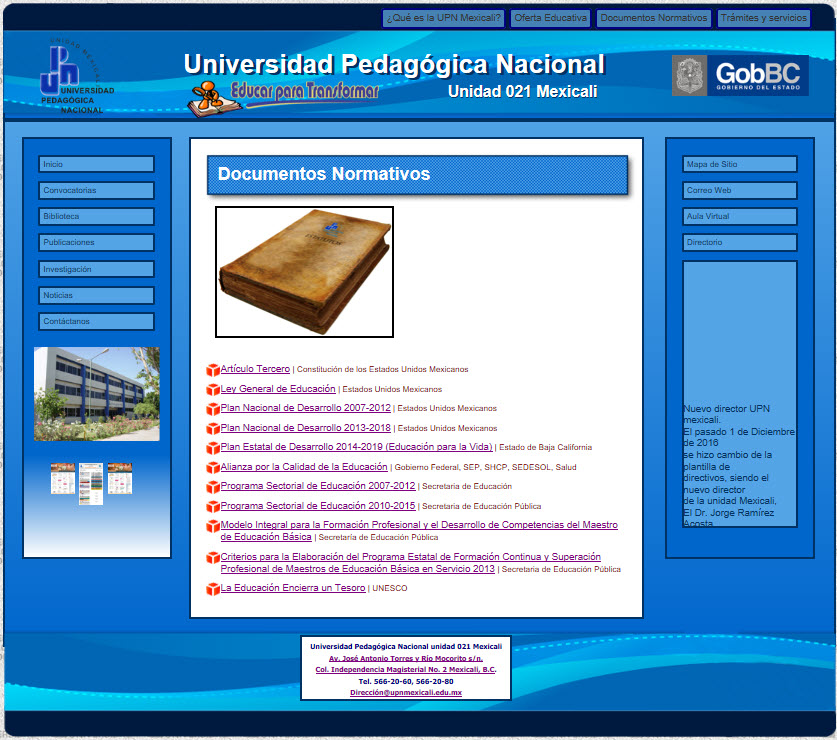Image resolution: width=837 pixels, height=740 pixels.
Task: Click the UNESCO label text
Action: 390,588
